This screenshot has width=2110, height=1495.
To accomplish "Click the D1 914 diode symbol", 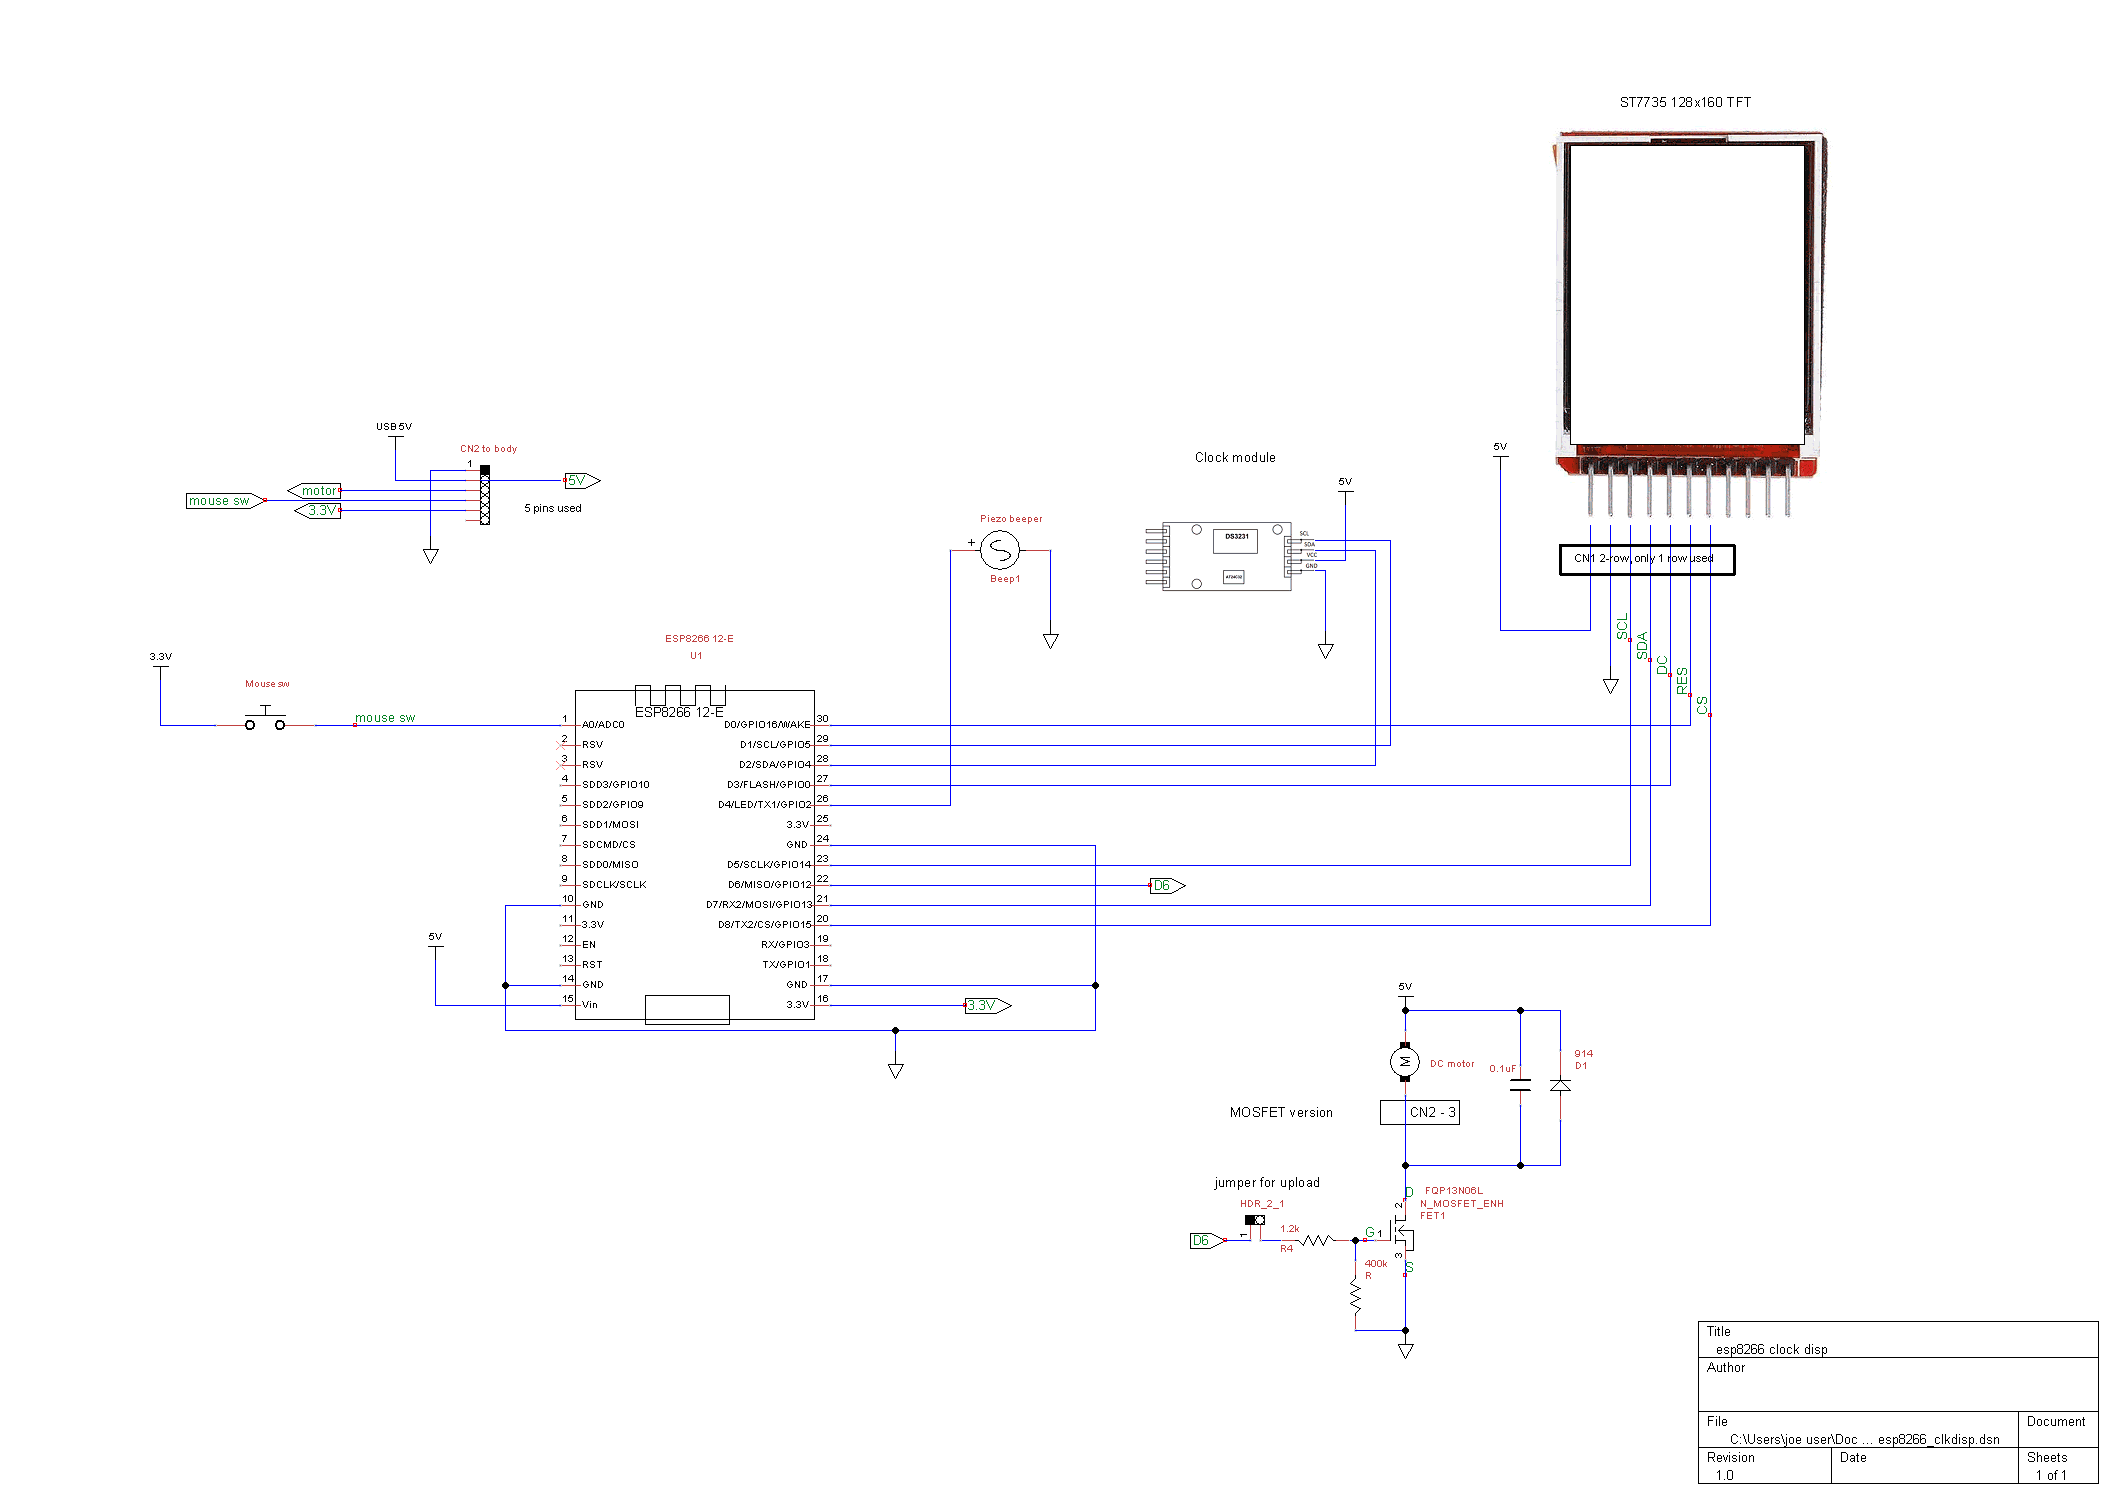I will tap(1559, 1085).
